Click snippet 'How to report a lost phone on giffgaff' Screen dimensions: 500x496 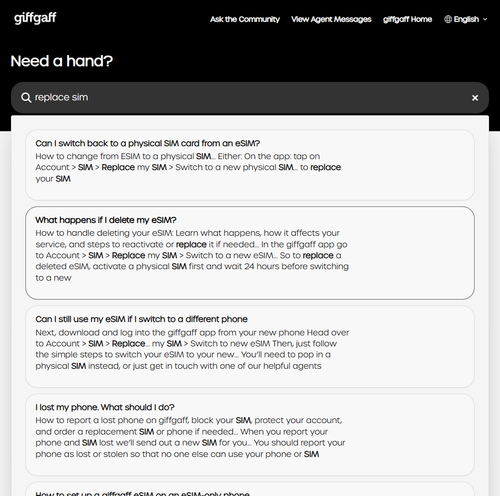point(112,420)
